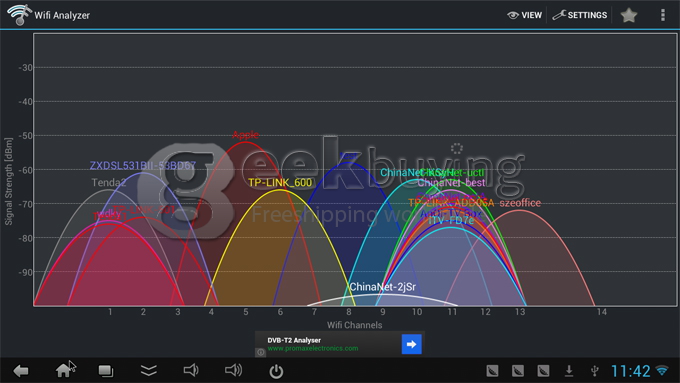Tap the third notification tray icon
This screenshot has width=680, height=383.
[x=543, y=371]
